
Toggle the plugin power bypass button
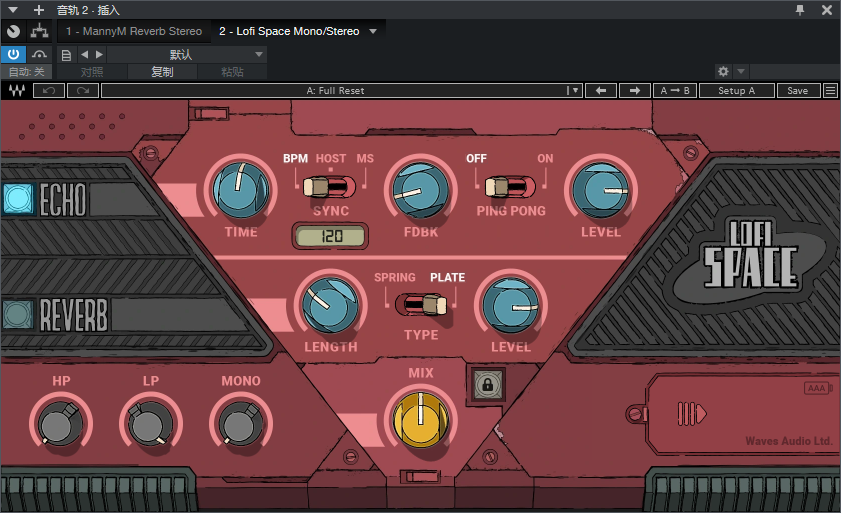[x=13, y=54]
